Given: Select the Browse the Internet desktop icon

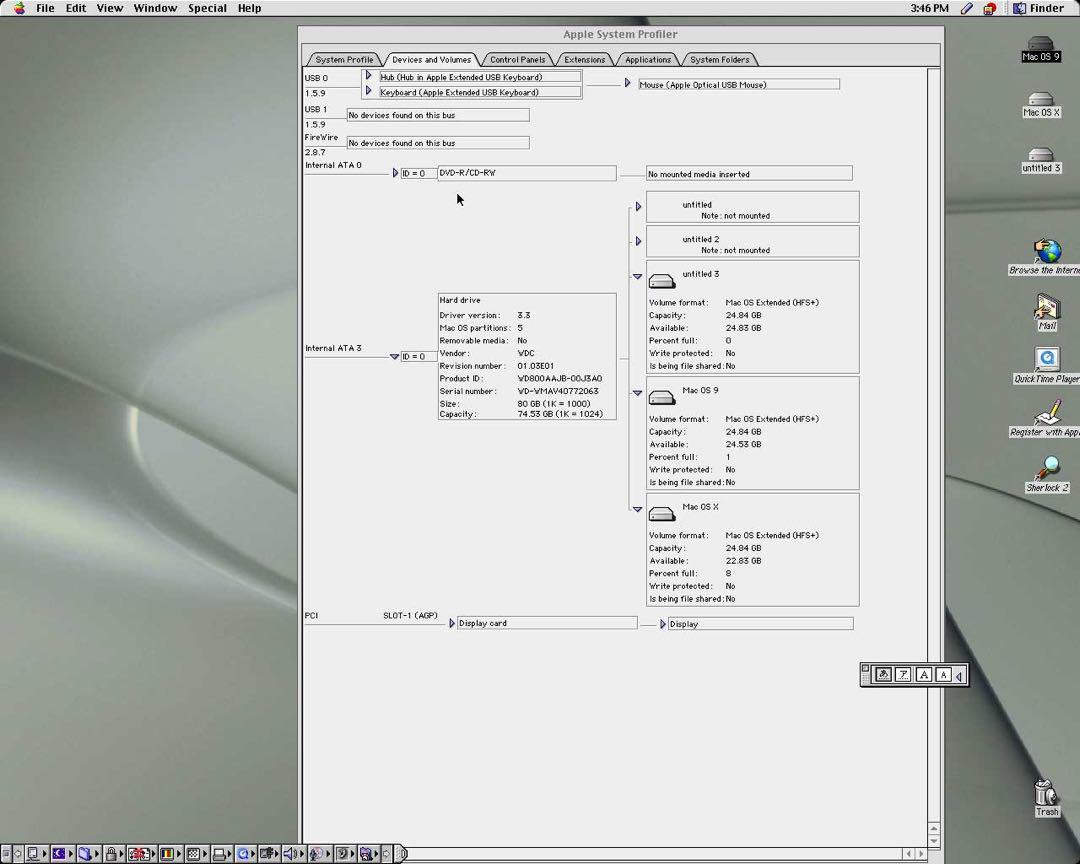Looking at the screenshot, I should click(1046, 257).
